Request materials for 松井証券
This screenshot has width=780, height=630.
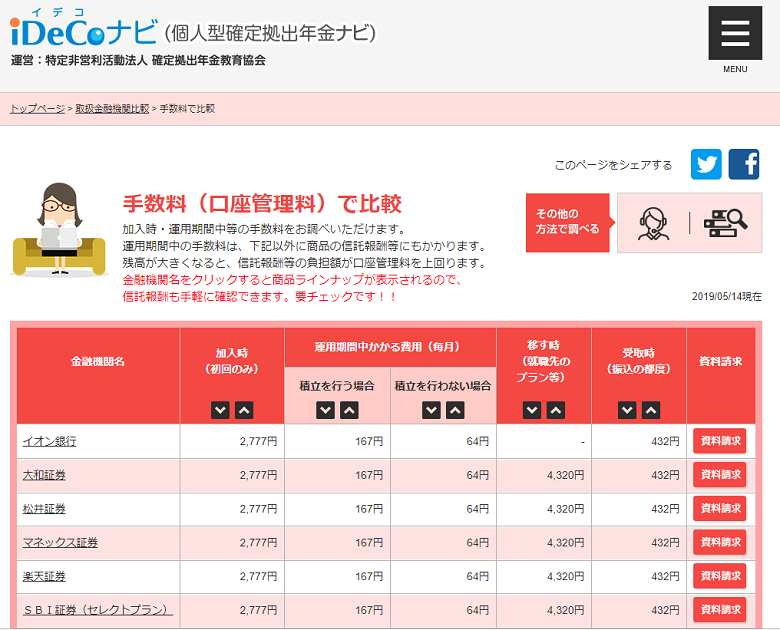click(720, 509)
